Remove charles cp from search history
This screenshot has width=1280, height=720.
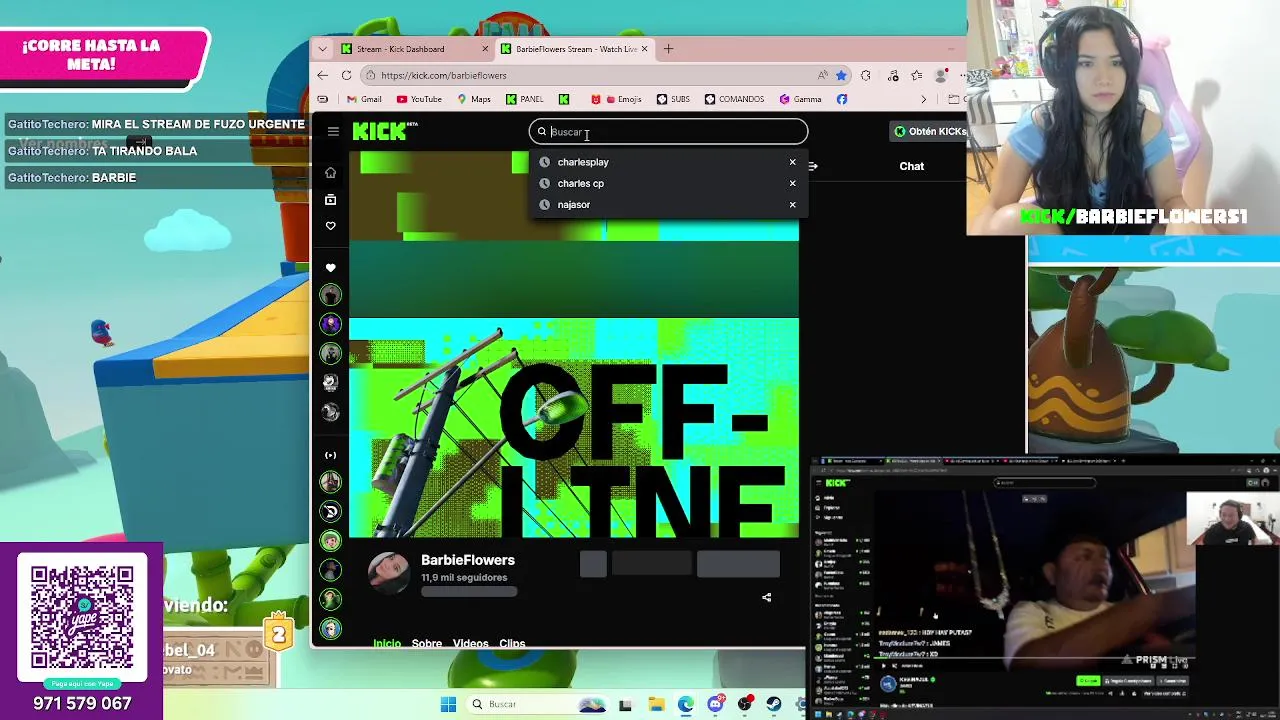point(792,183)
